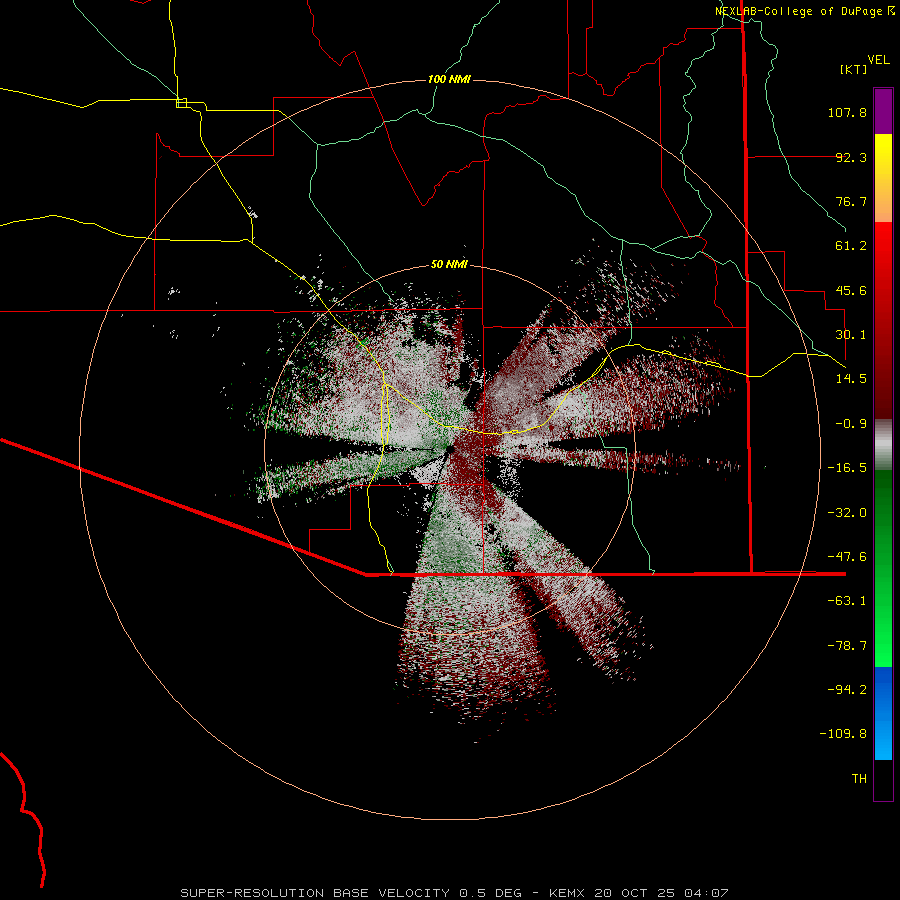Click the 107.8 velocity scale value
Image resolution: width=900 pixels, height=900 pixels.
tap(847, 112)
